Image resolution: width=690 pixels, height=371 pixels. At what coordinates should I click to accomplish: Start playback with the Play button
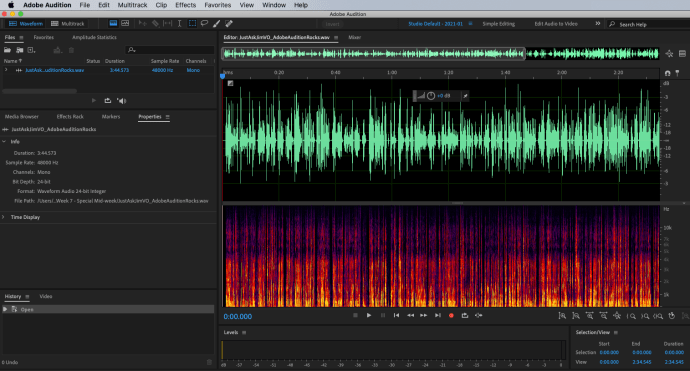pos(369,316)
